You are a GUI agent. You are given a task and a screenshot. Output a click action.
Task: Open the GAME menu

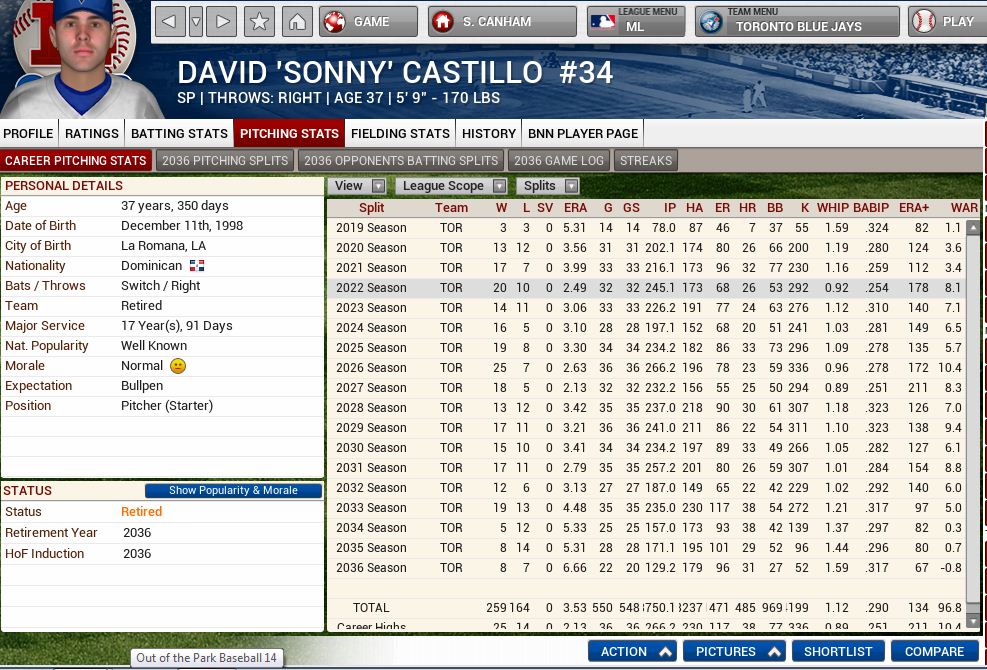(x=368, y=21)
